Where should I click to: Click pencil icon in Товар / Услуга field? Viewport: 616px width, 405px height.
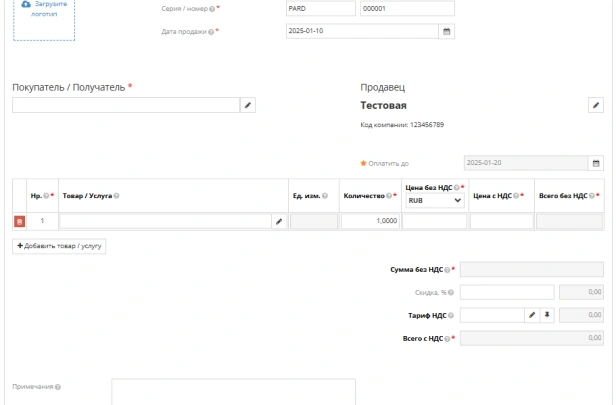click(279, 222)
